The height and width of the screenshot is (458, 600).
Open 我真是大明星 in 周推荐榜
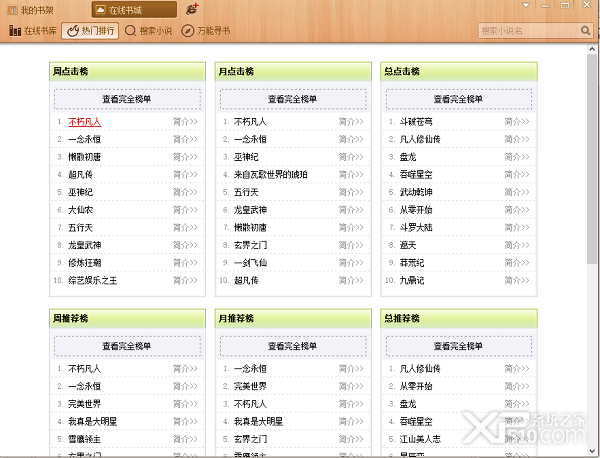pos(93,422)
